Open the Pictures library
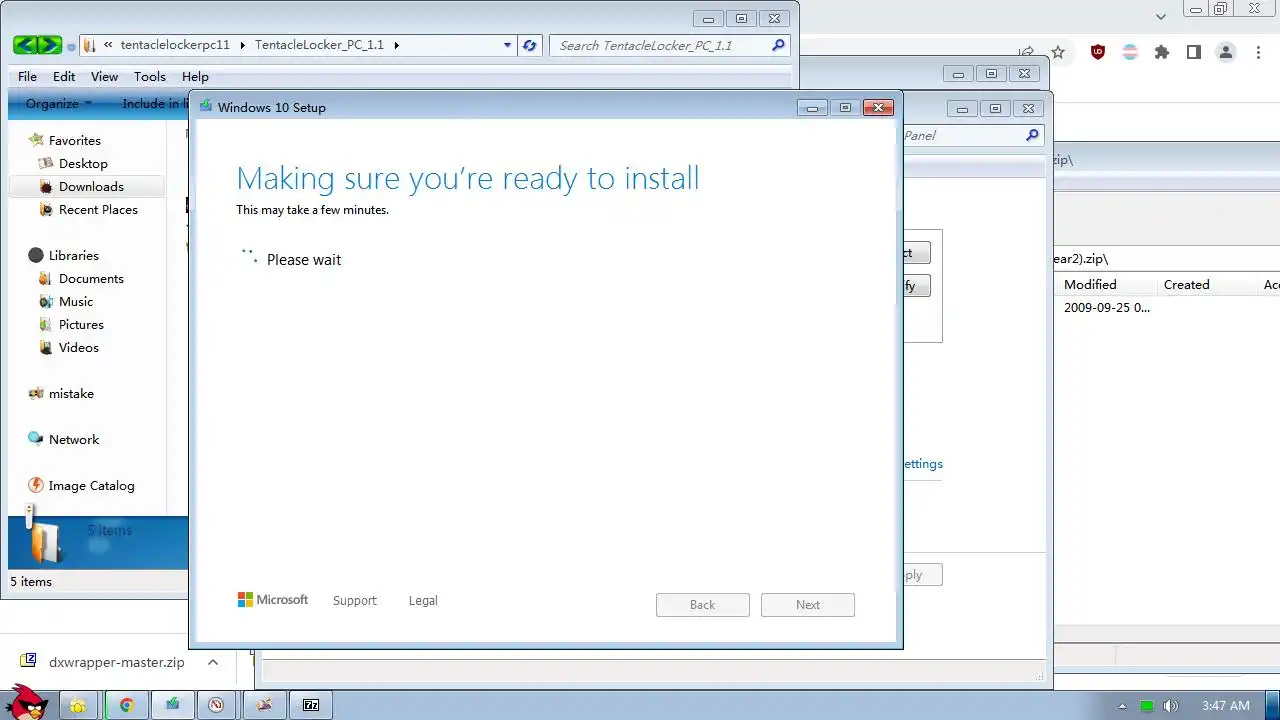The width and height of the screenshot is (1280, 720). tap(81, 325)
